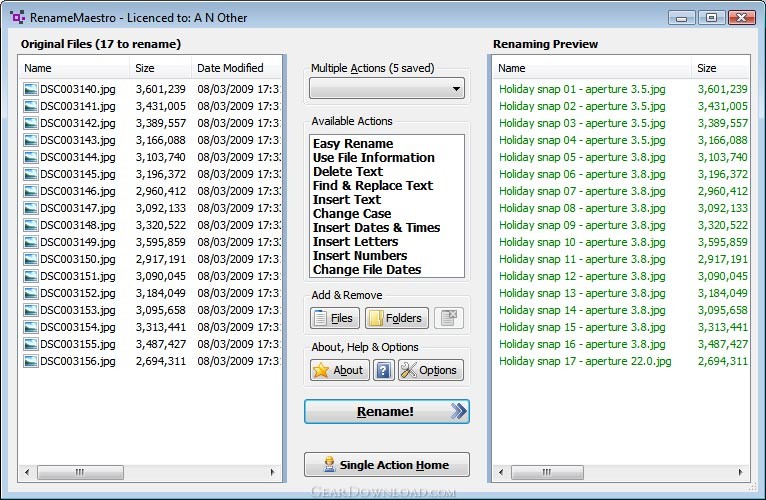Click the RenameMaestro app icon in title bar
The image size is (766, 500).
pos(18,18)
